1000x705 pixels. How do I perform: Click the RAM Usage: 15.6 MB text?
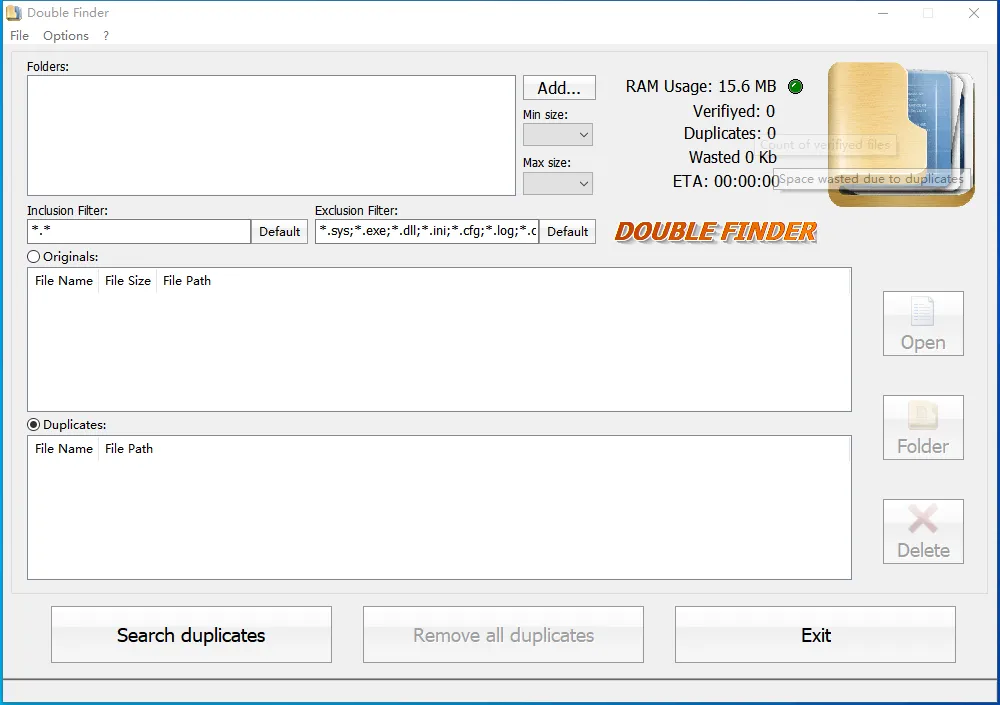click(701, 86)
